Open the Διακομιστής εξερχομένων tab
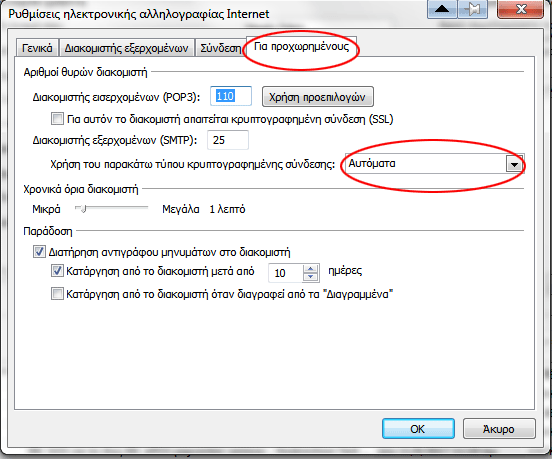This screenshot has width=552, height=459. (x=126, y=48)
